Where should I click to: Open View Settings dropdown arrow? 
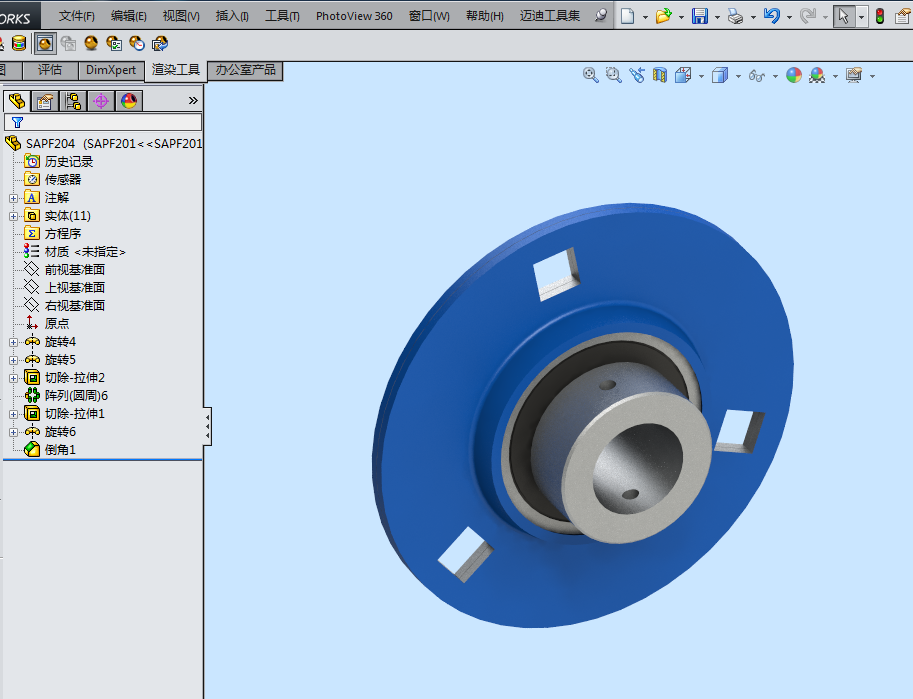pyautogui.click(x=872, y=76)
